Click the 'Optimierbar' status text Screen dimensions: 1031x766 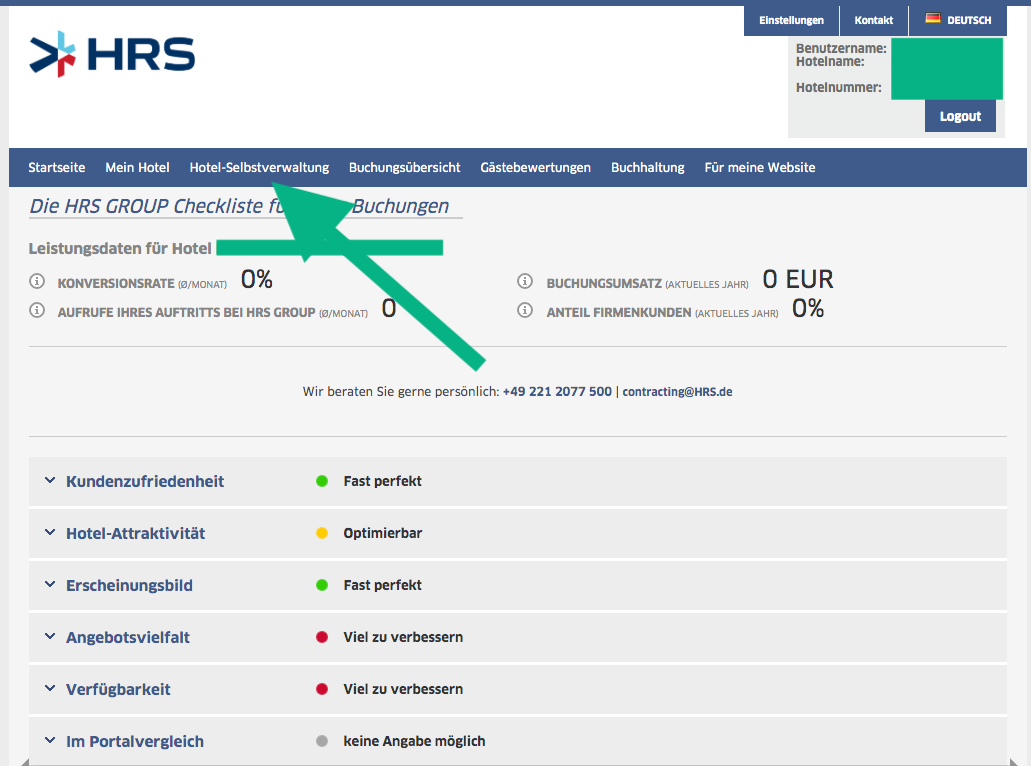pyautogui.click(x=383, y=533)
